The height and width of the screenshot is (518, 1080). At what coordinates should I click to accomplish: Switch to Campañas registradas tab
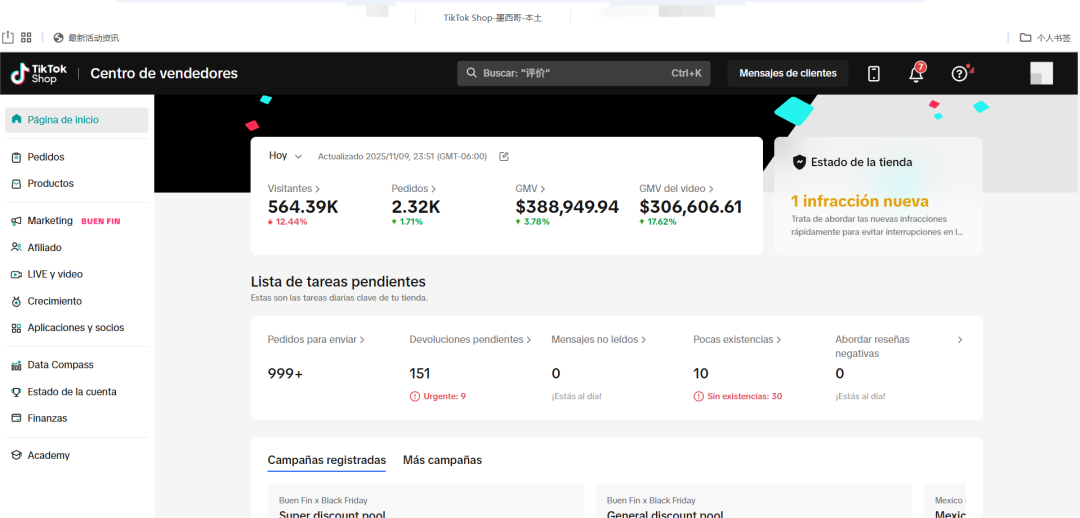point(326,460)
